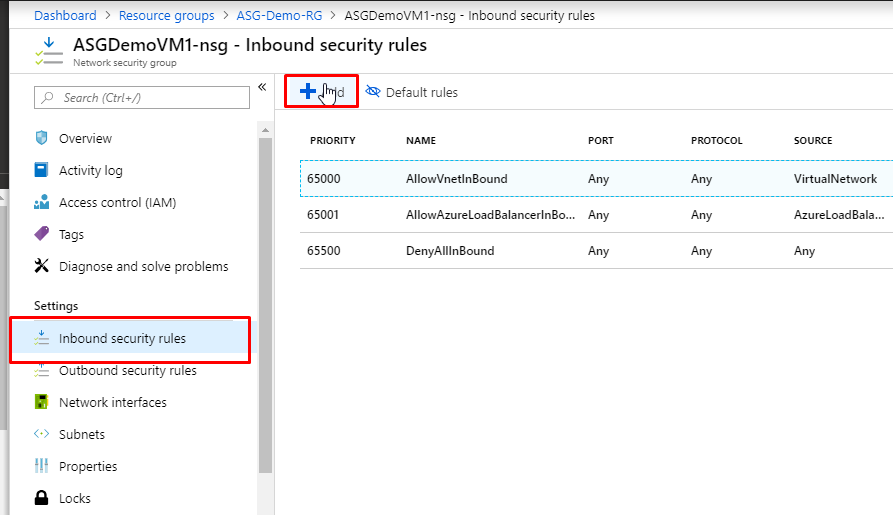
Task: Open Outbound security rules menu item
Action: [x=127, y=370]
